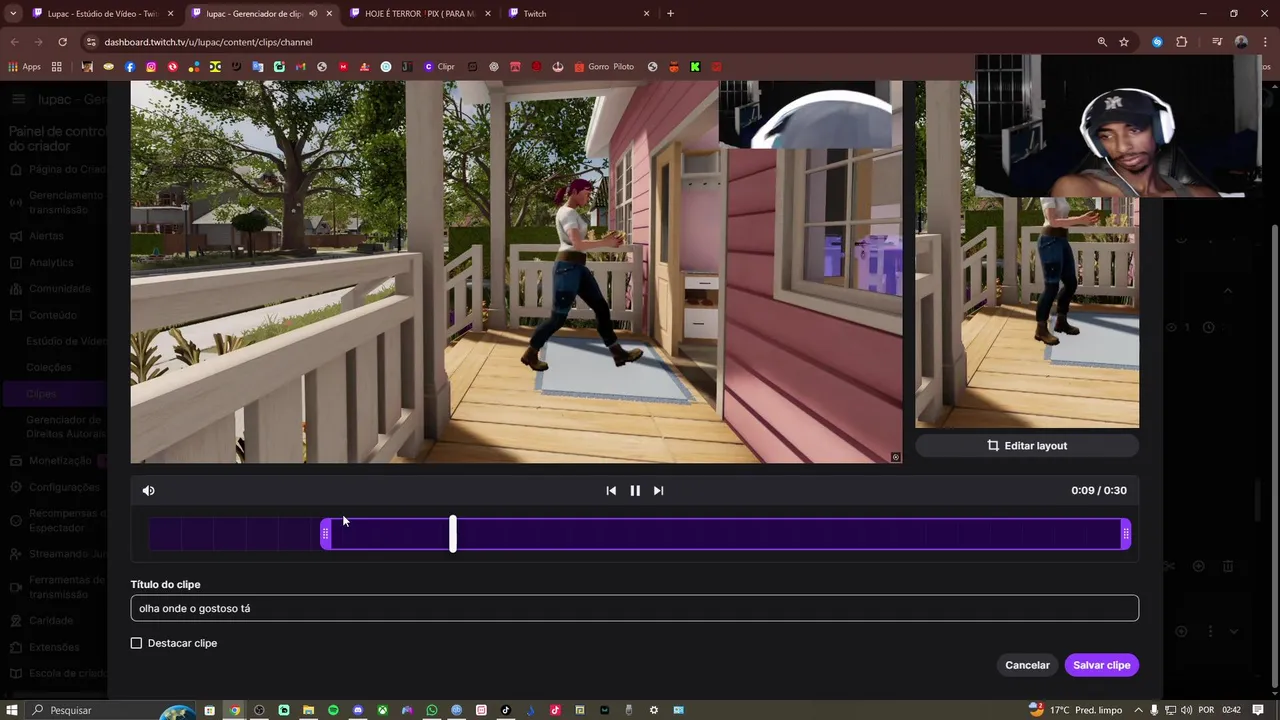Bookmark this page with the star icon

(1124, 42)
